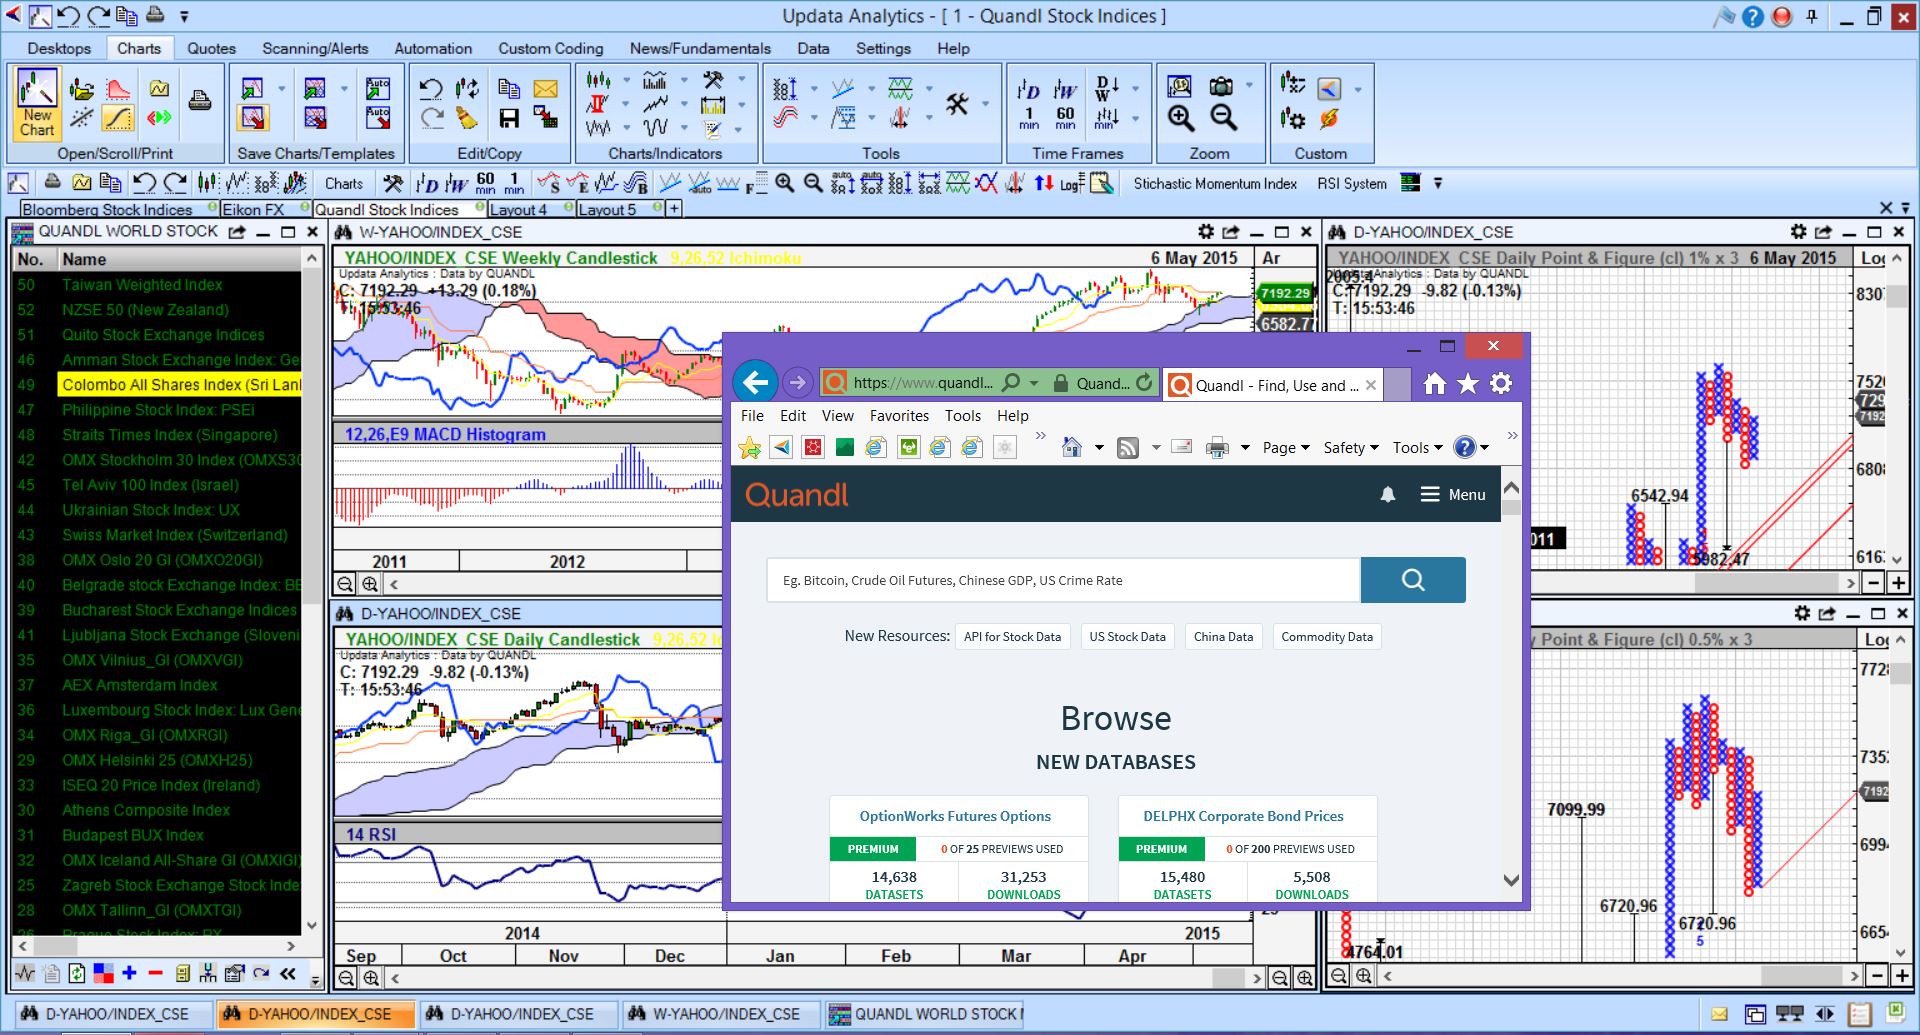Select the Weekly time frame icon in the ribbon
Image resolution: width=1920 pixels, height=1035 pixels.
(1065, 88)
